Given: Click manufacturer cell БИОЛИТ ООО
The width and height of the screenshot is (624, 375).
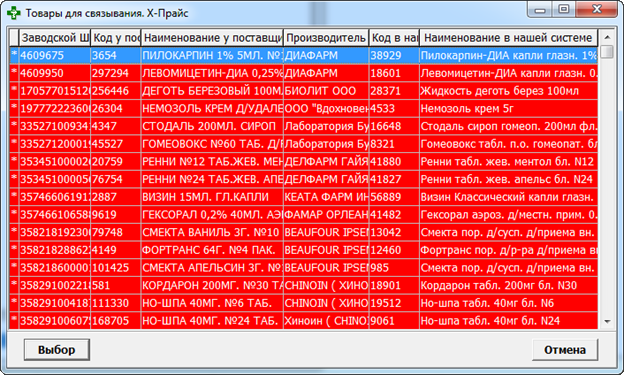Looking at the screenshot, I should 326,91.
